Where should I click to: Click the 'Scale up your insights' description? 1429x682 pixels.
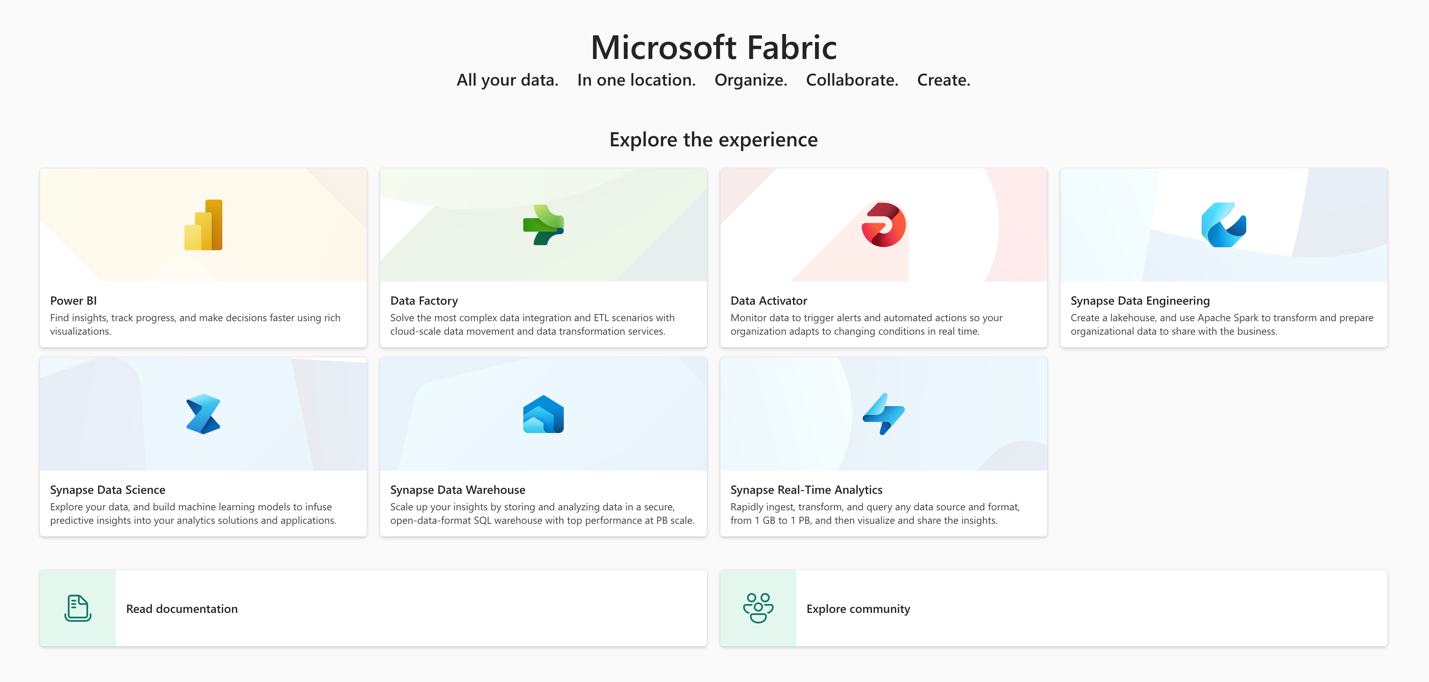point(542,513)
